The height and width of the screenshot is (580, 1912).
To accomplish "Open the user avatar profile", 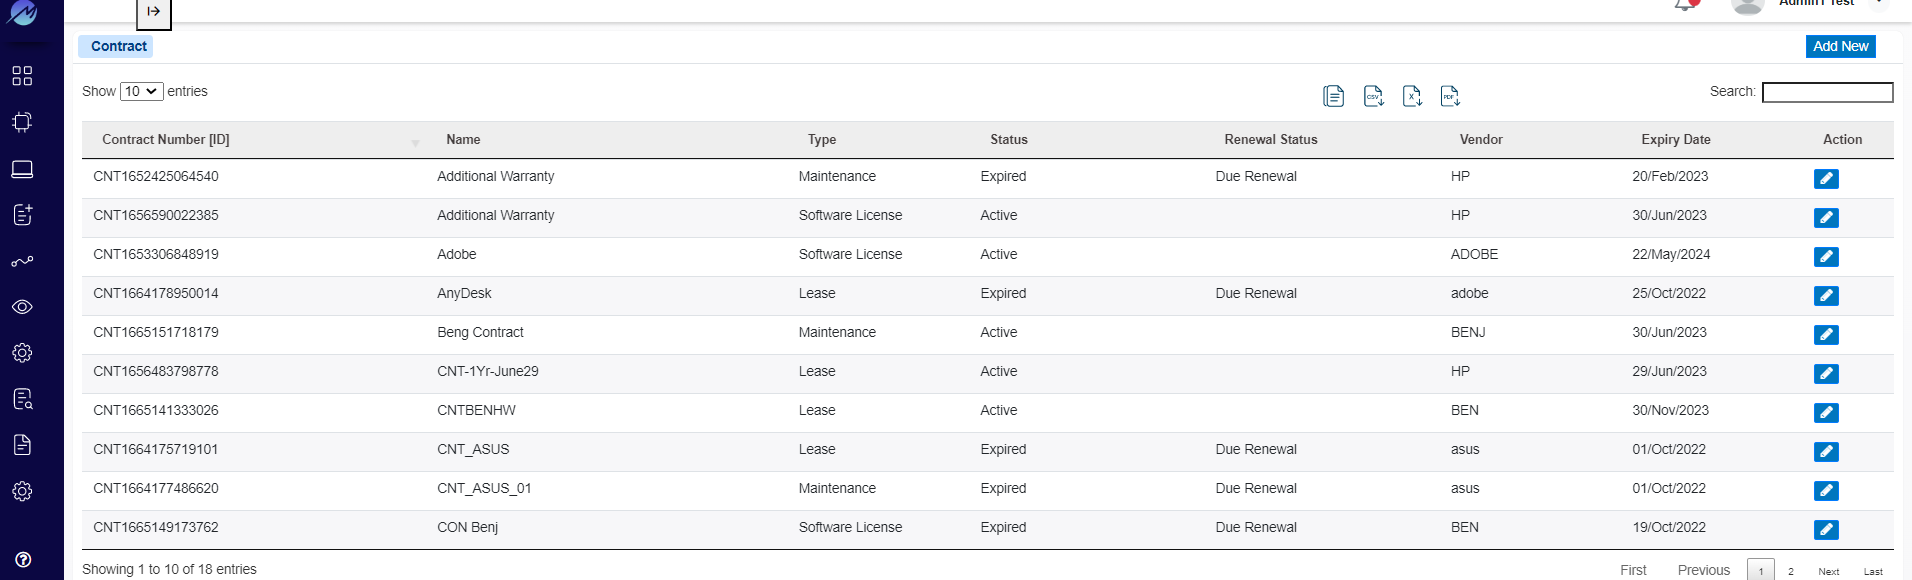I will pyautogui.click(x=1747, y=5).
